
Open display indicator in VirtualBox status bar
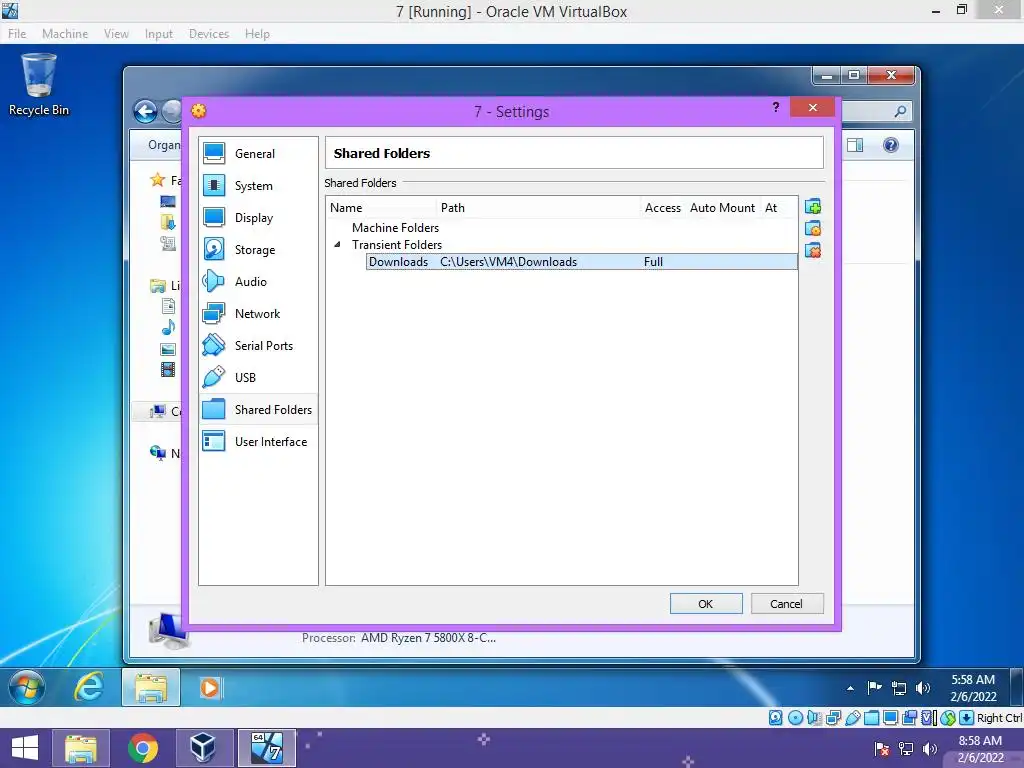[x=890, y=718]
